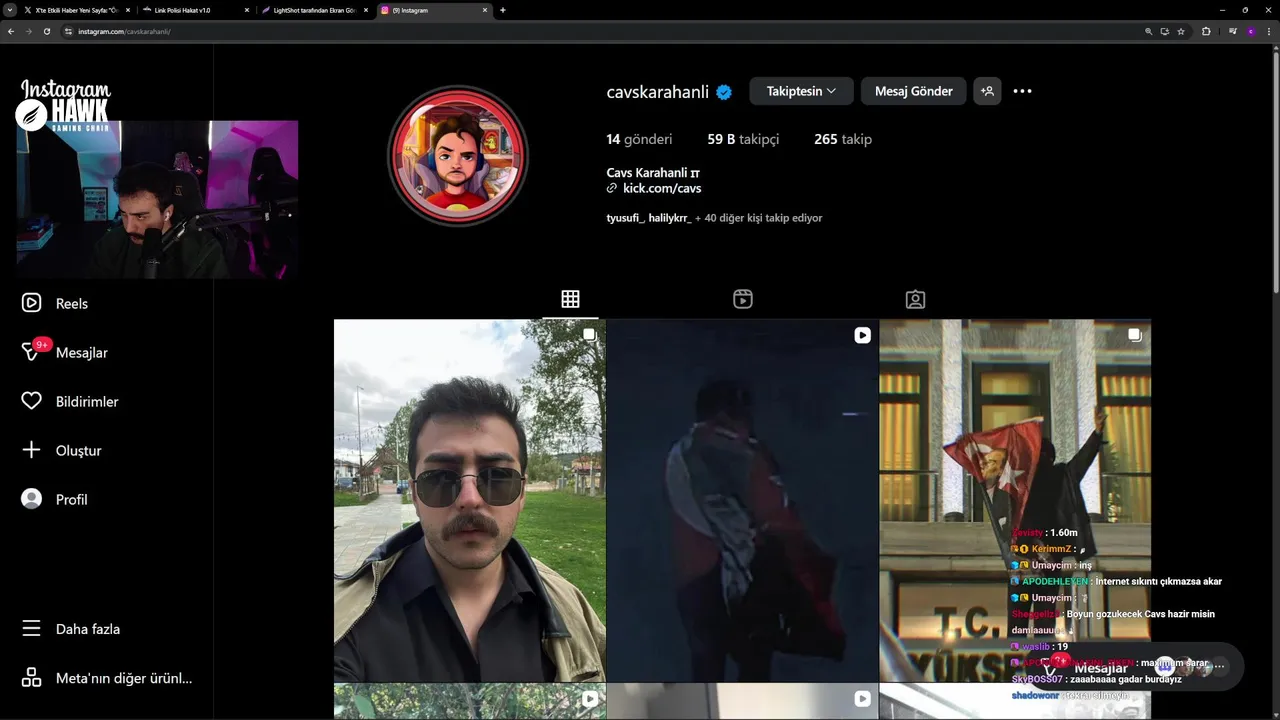
Task: Open a new browser tab
Action: click(502, 10)
